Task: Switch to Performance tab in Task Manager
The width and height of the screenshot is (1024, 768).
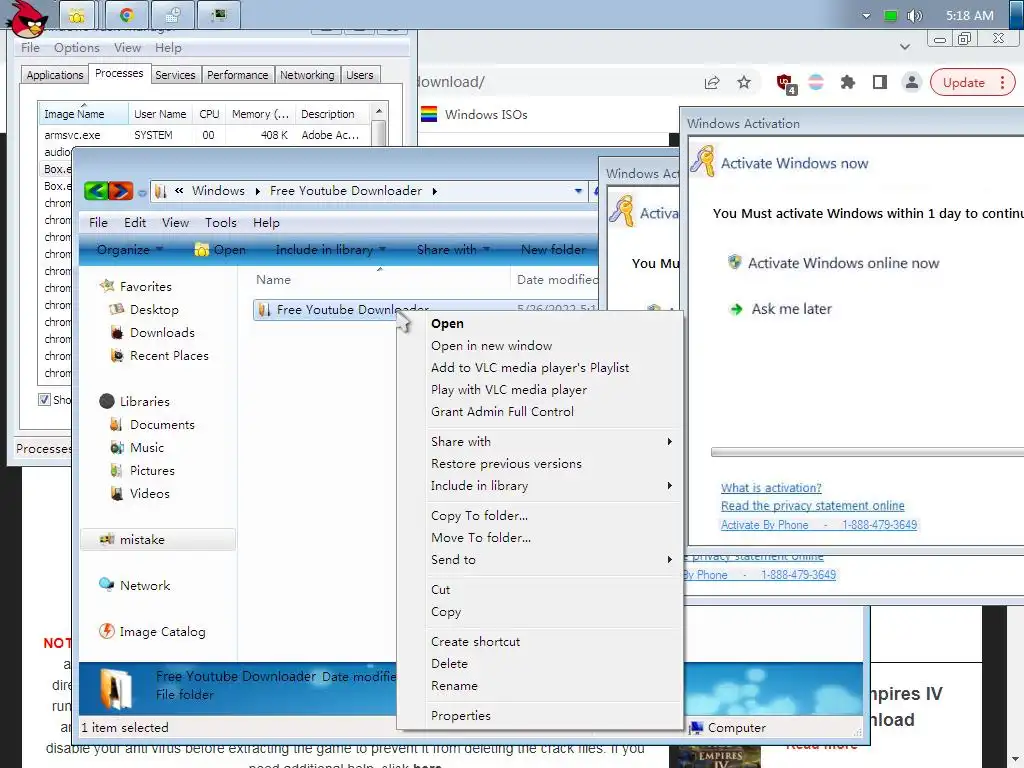Action: 238,75
